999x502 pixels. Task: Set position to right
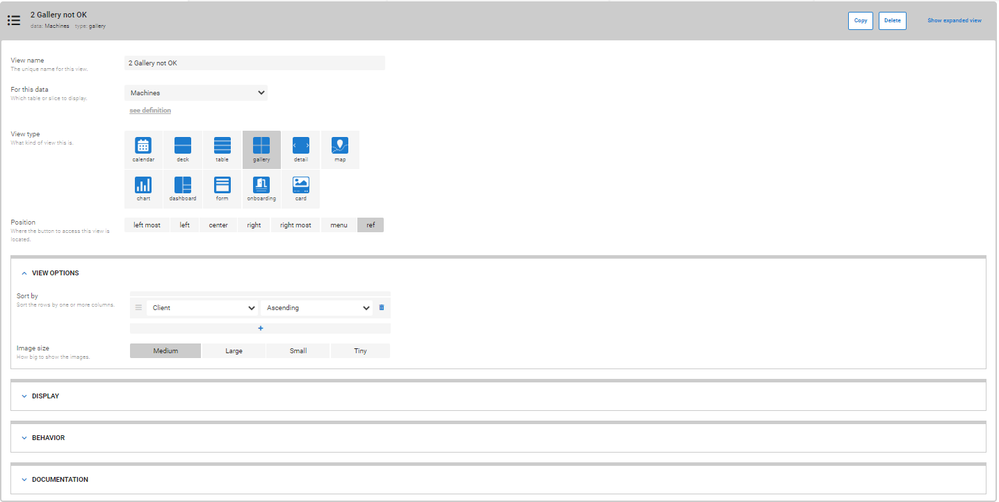click(x=254, y=225)
